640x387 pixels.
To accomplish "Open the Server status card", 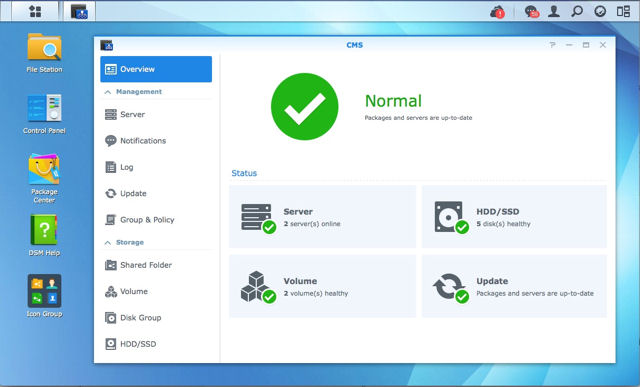I will point(322,216).
